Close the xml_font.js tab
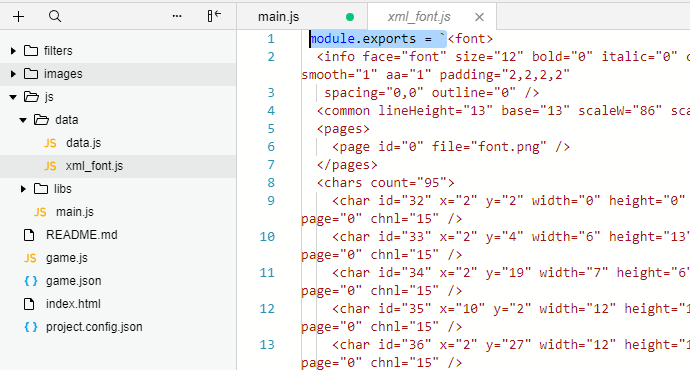 coord(480,17)
